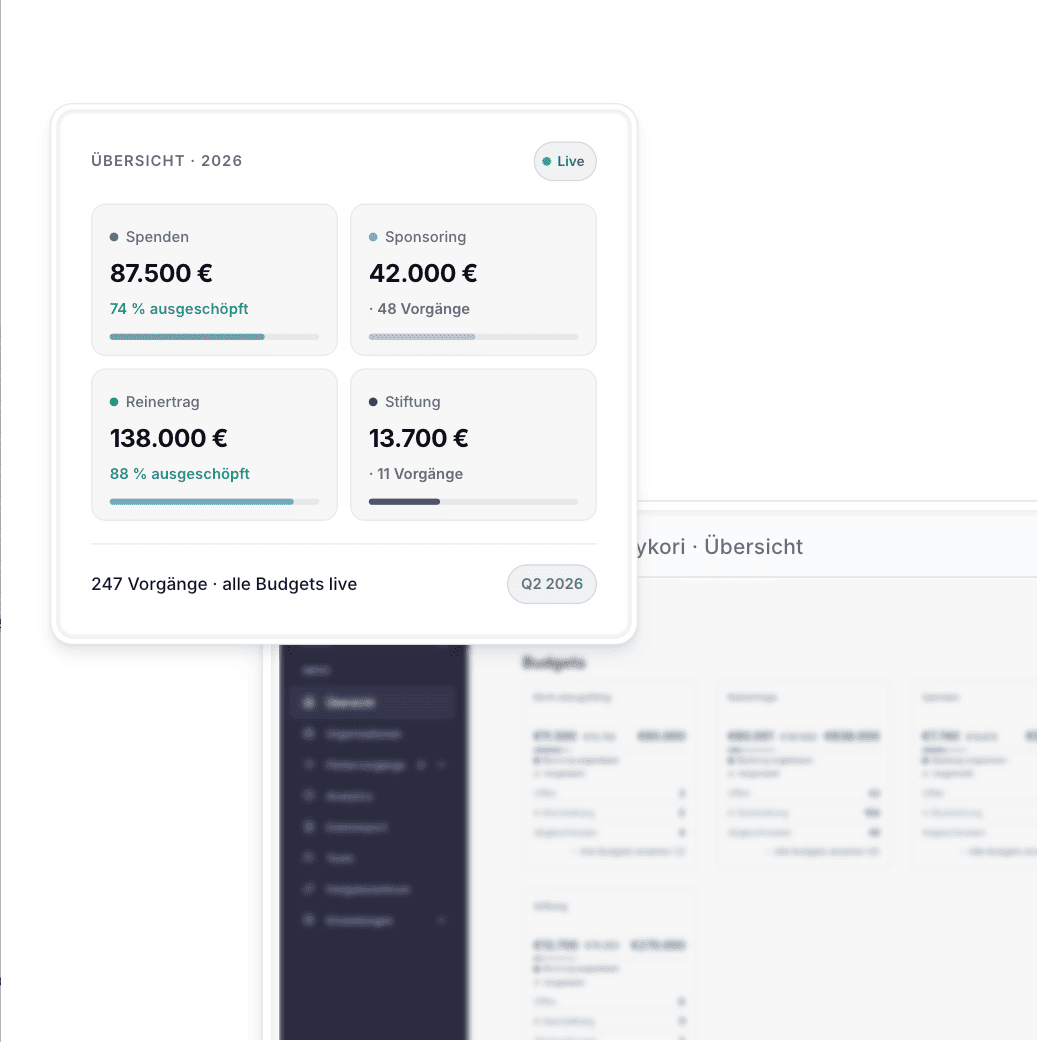Click the Reinertrag status dot
The image size is (1037, 1042).
114,402
